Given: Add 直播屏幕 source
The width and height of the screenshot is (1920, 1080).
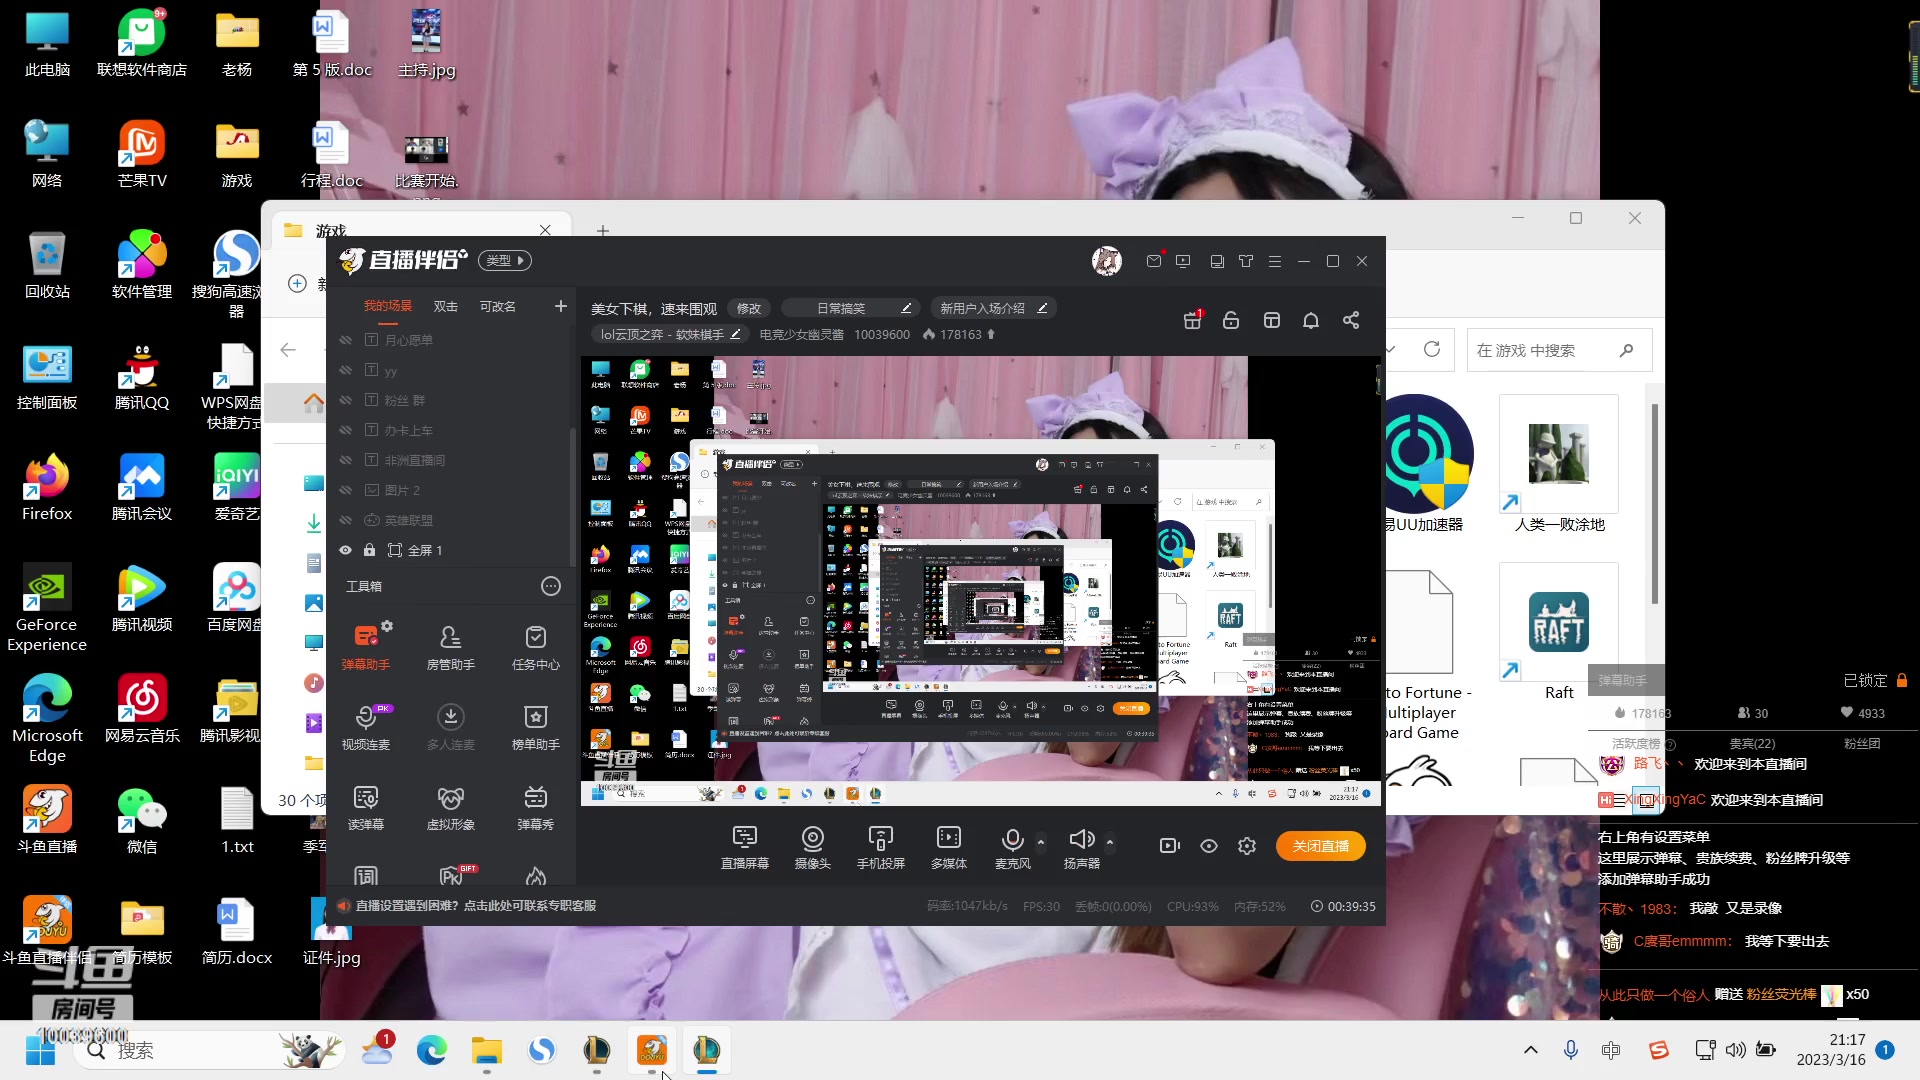Looking at the screenshot, I should 745,847.
